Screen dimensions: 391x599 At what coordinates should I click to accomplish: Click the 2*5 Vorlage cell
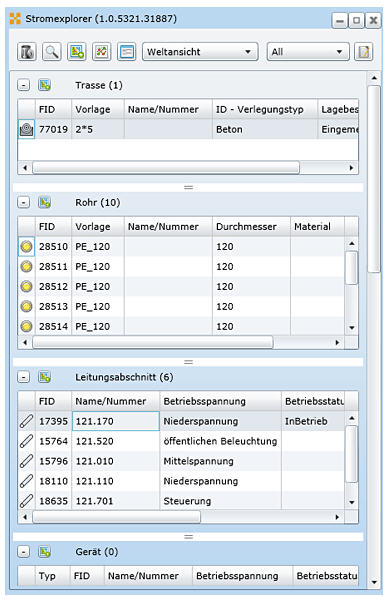point(98,129)
